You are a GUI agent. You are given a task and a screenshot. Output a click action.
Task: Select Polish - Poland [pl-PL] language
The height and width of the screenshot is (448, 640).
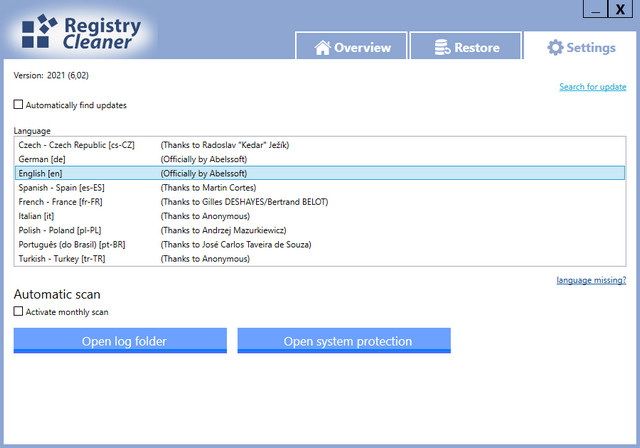click(x=320, y=231)
